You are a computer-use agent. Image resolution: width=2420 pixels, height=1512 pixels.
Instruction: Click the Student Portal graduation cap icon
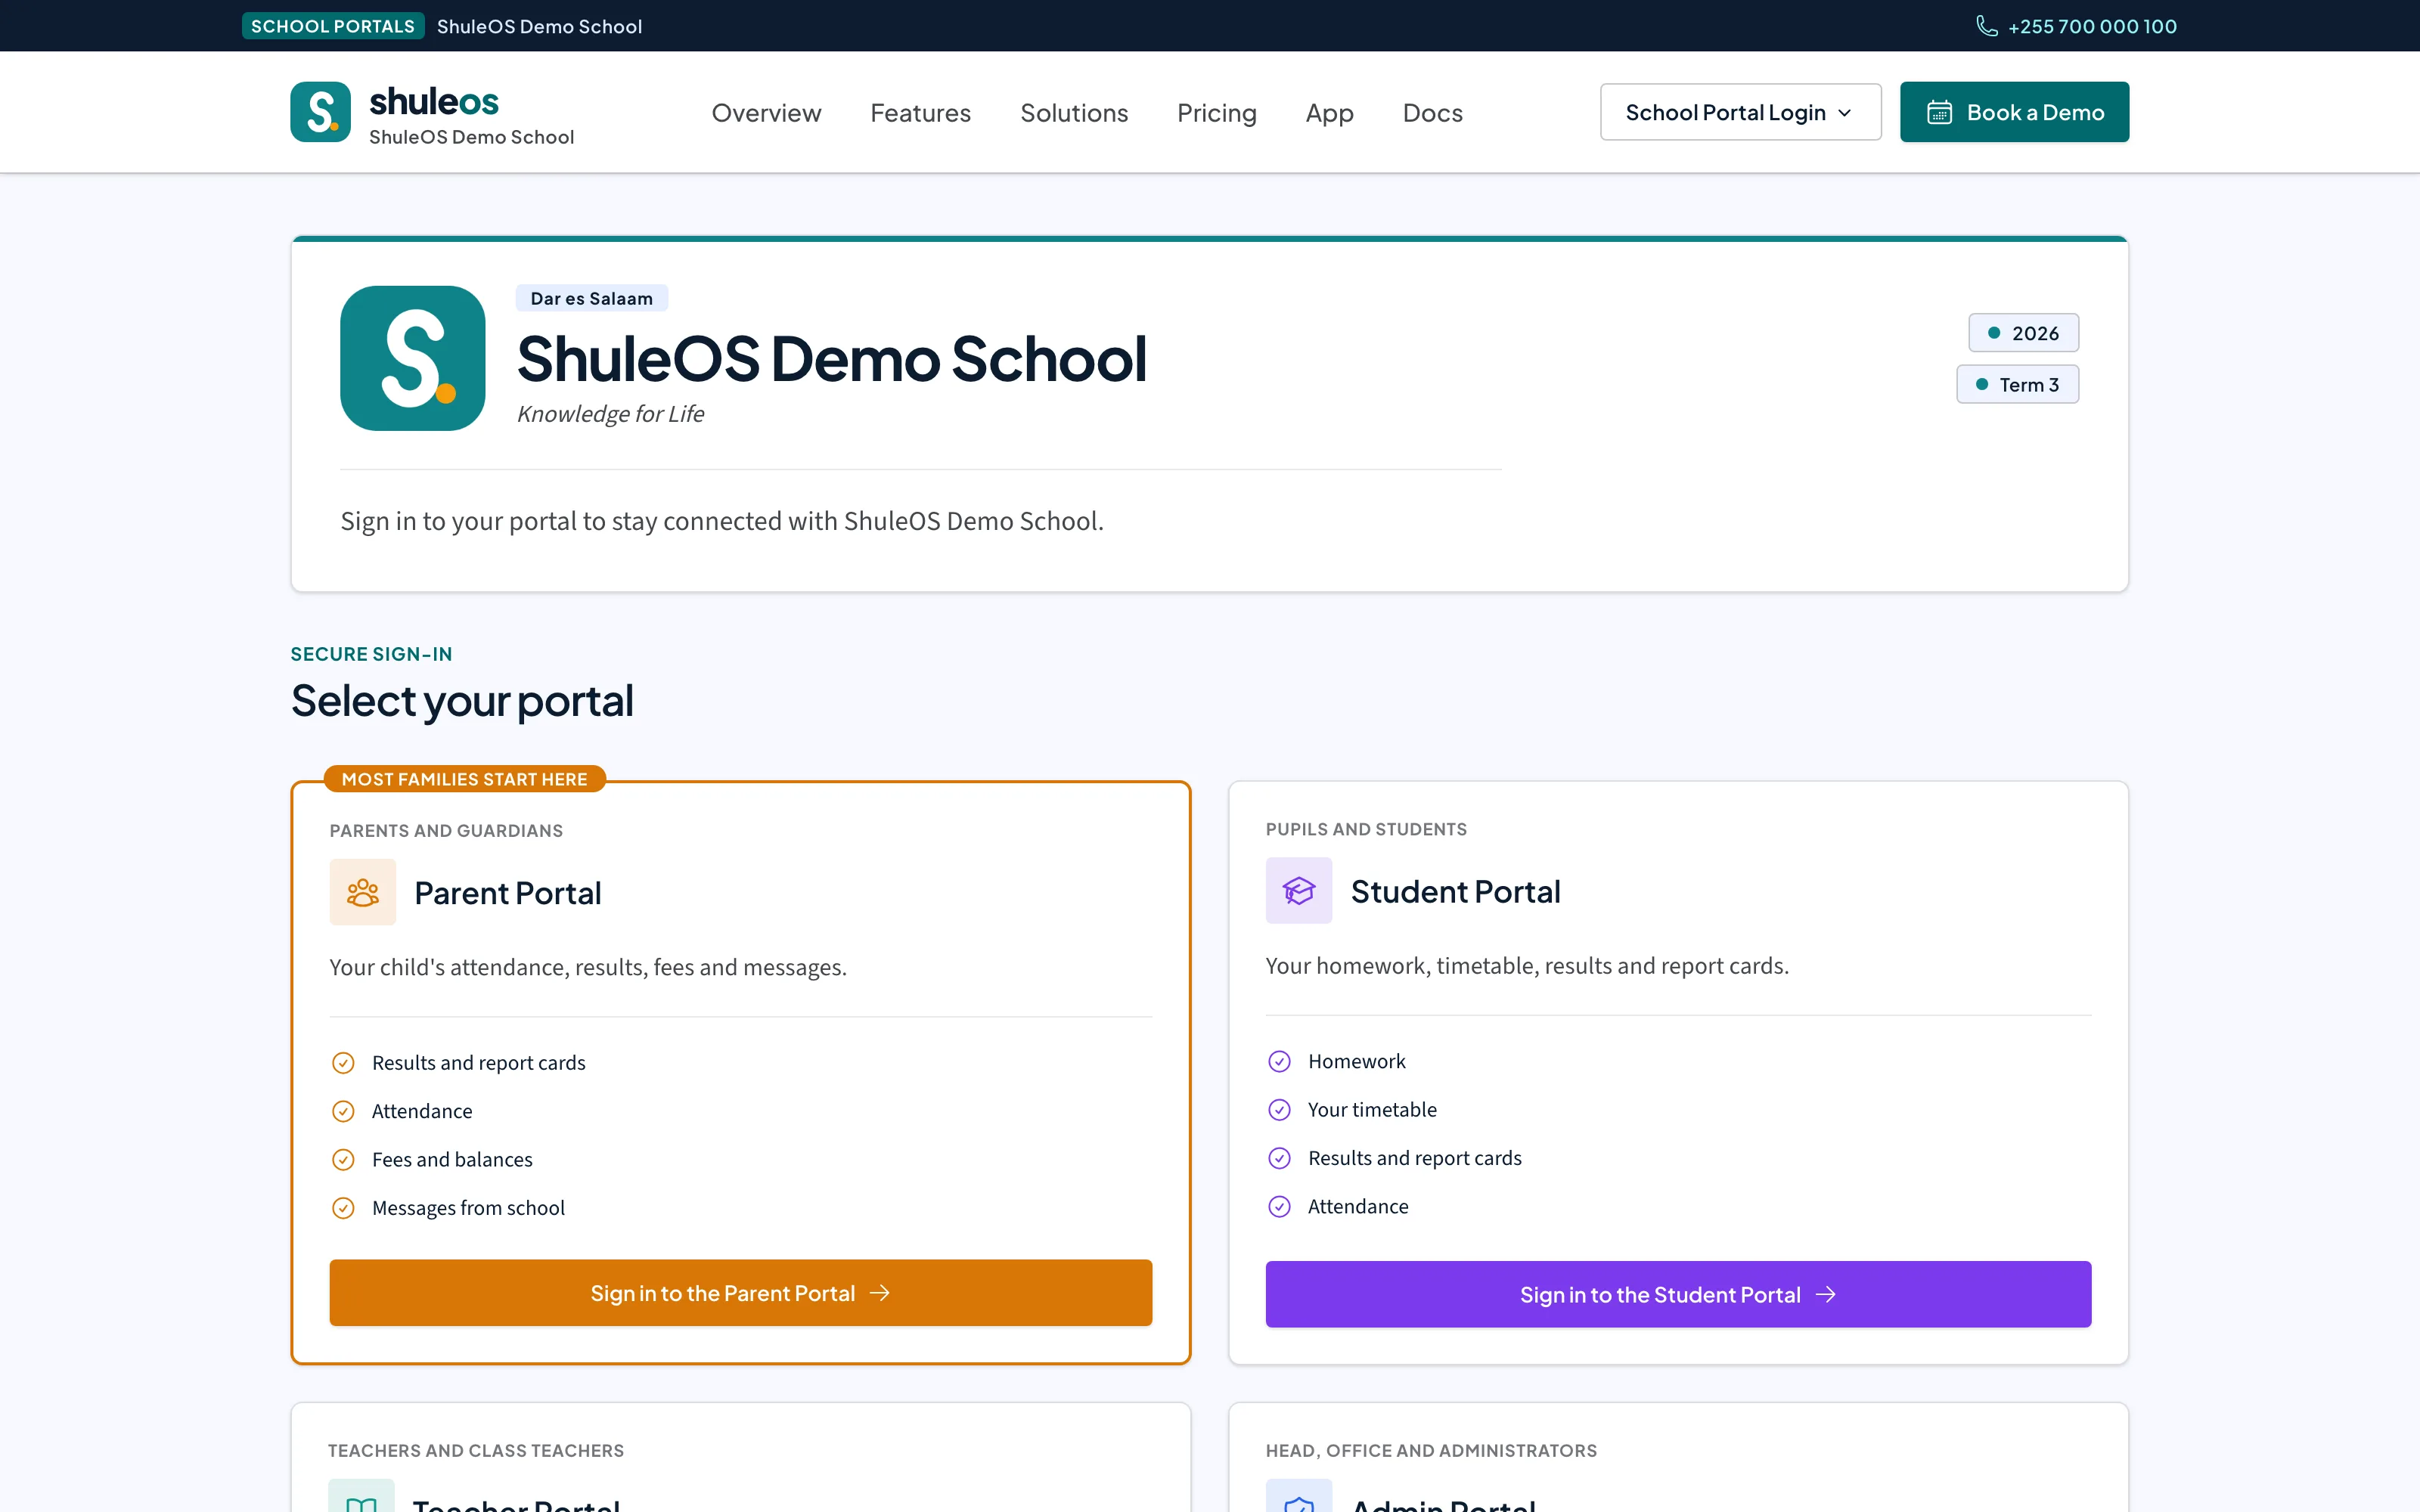tap(1298, 890)
